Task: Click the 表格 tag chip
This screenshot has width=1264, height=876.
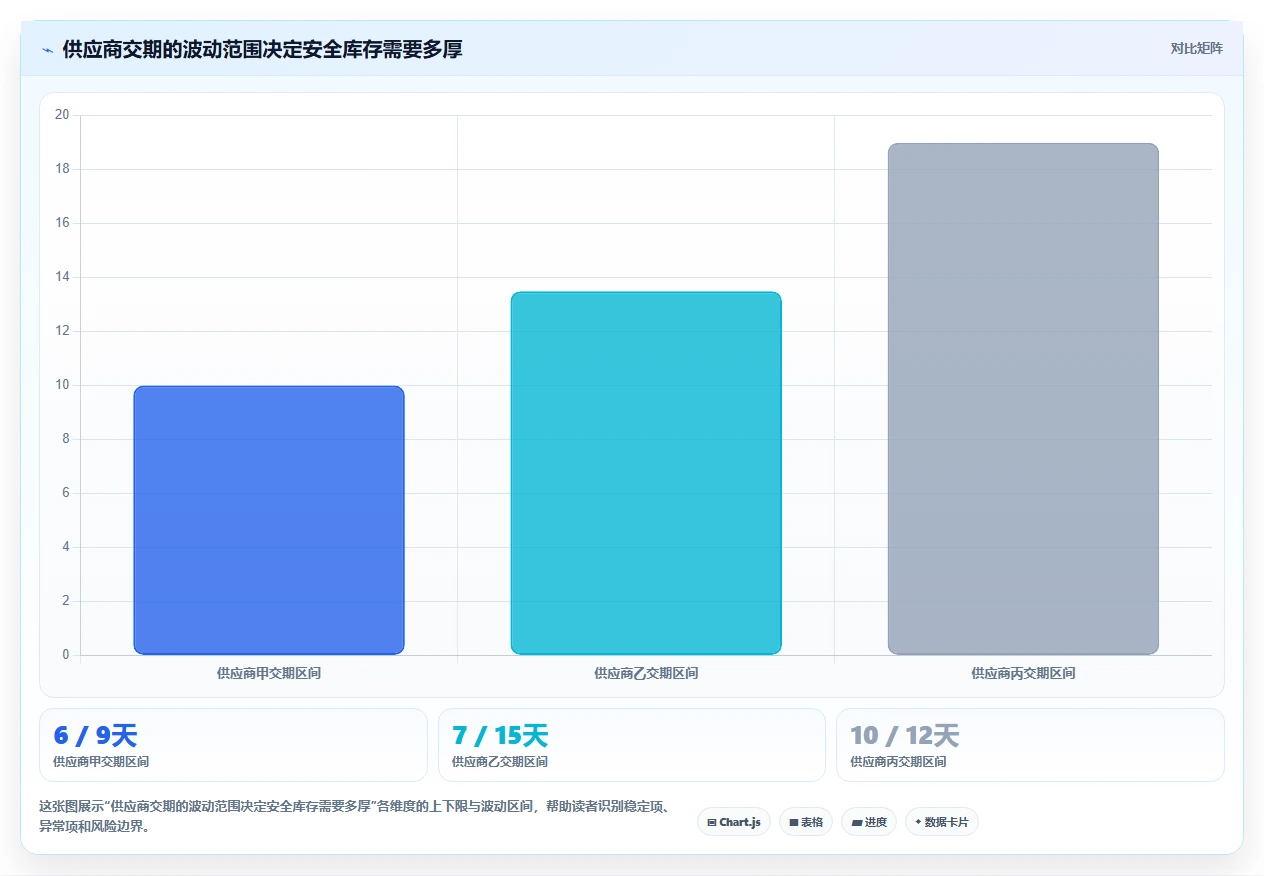Action: pyautogui.click(x=806, y=822)
